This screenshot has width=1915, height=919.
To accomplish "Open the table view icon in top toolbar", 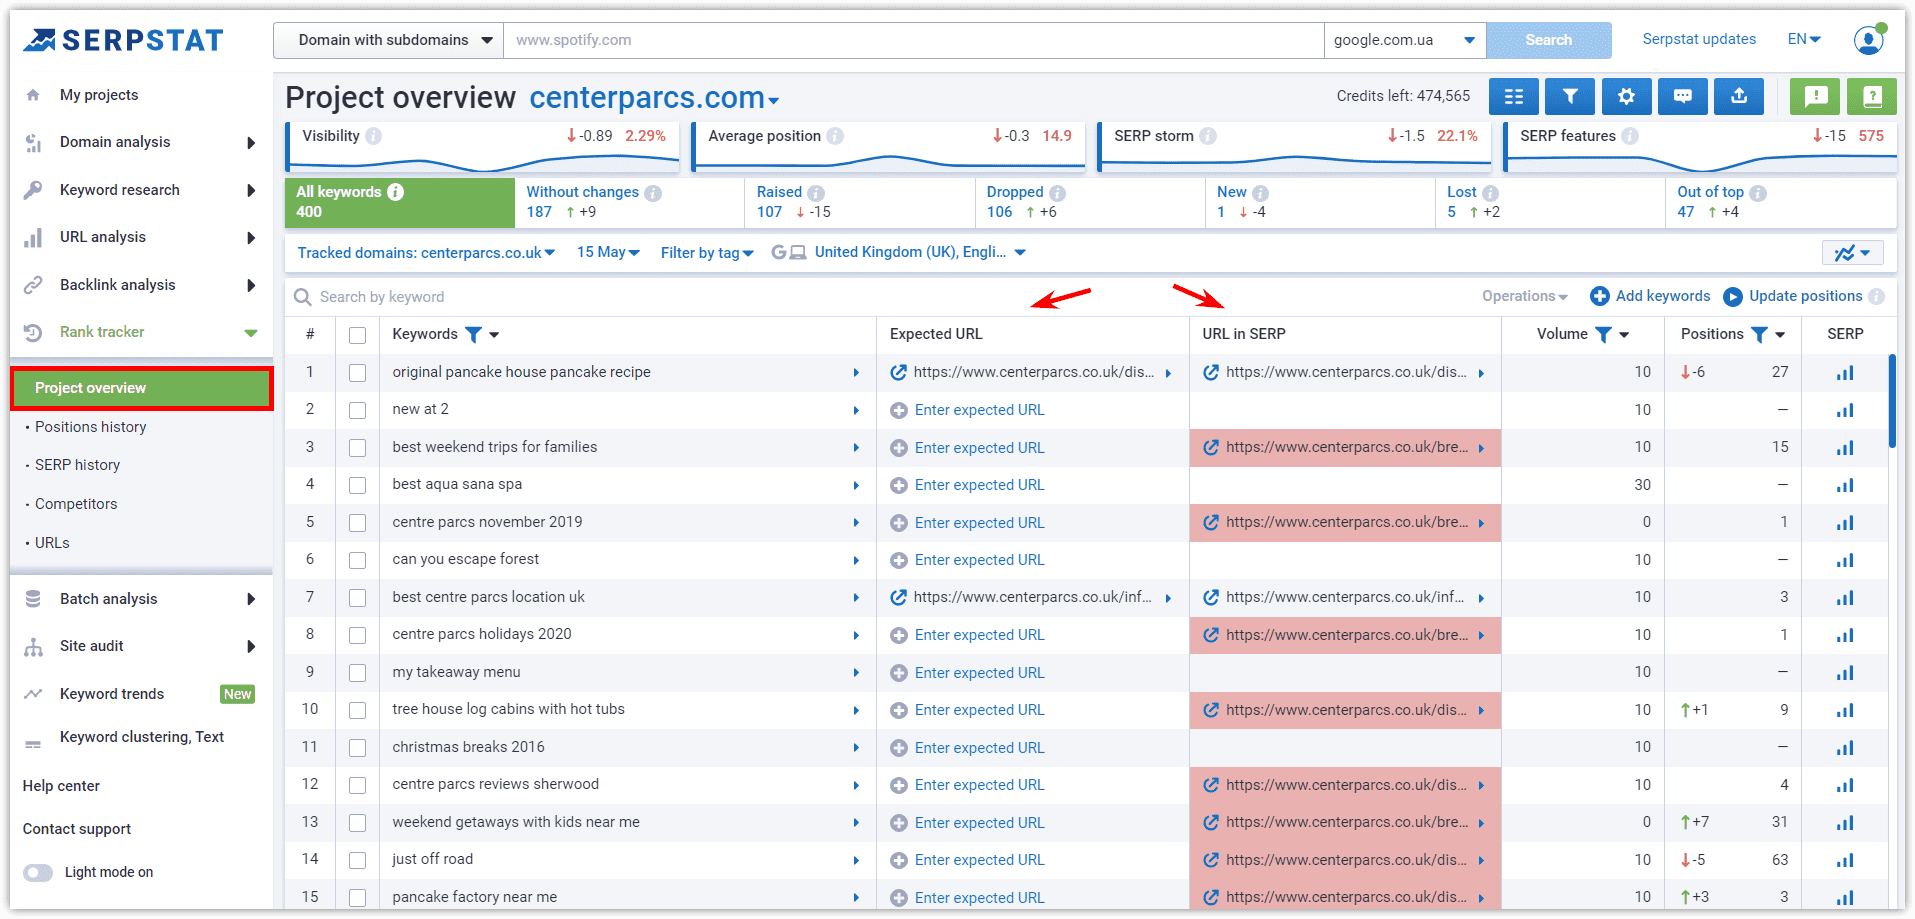I will [x=1514, y=96].
